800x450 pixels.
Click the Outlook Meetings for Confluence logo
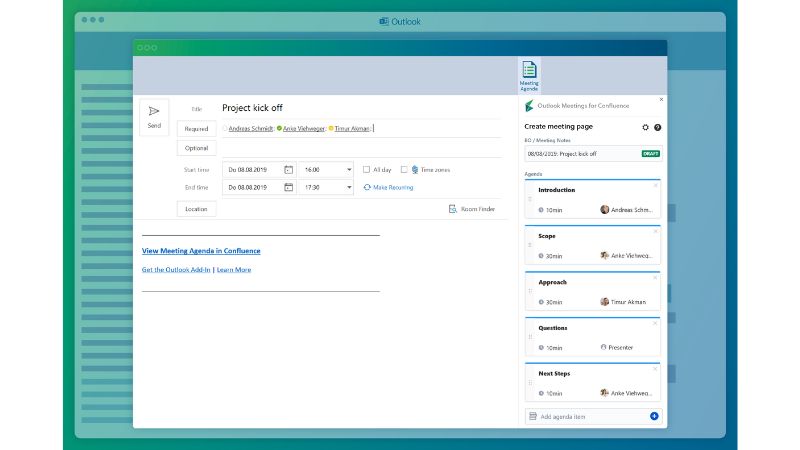click(529, 106)
